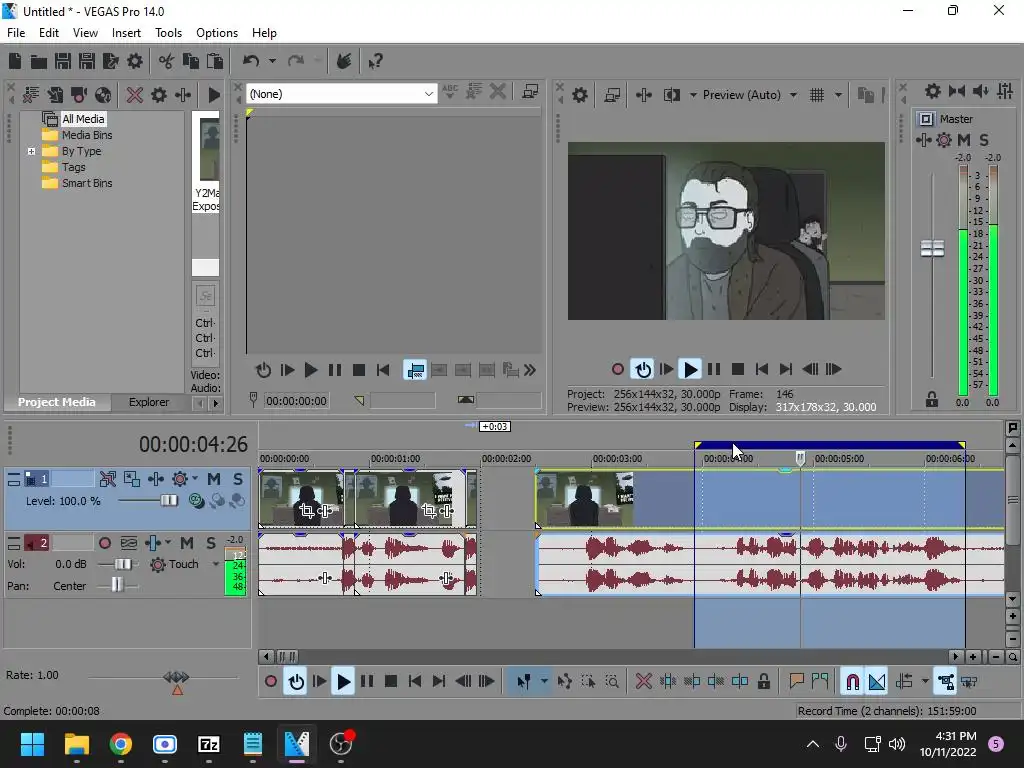Open Chrome from the Windows taskbar
This screenshot has height=768, width=1024.
pyautogui.click(x=121, y=744)
